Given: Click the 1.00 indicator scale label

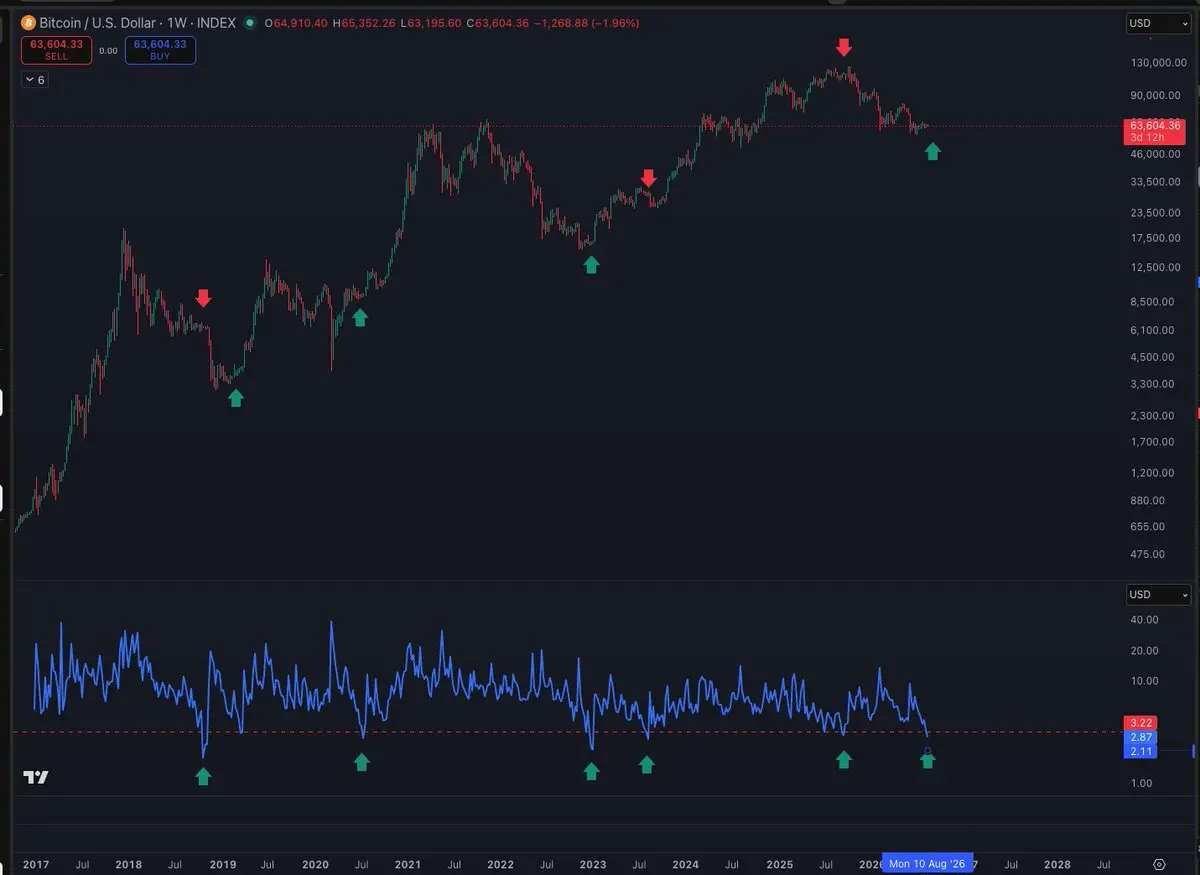Looking at the screenshot, I should pyautogui.click(x=1144, y=784).
